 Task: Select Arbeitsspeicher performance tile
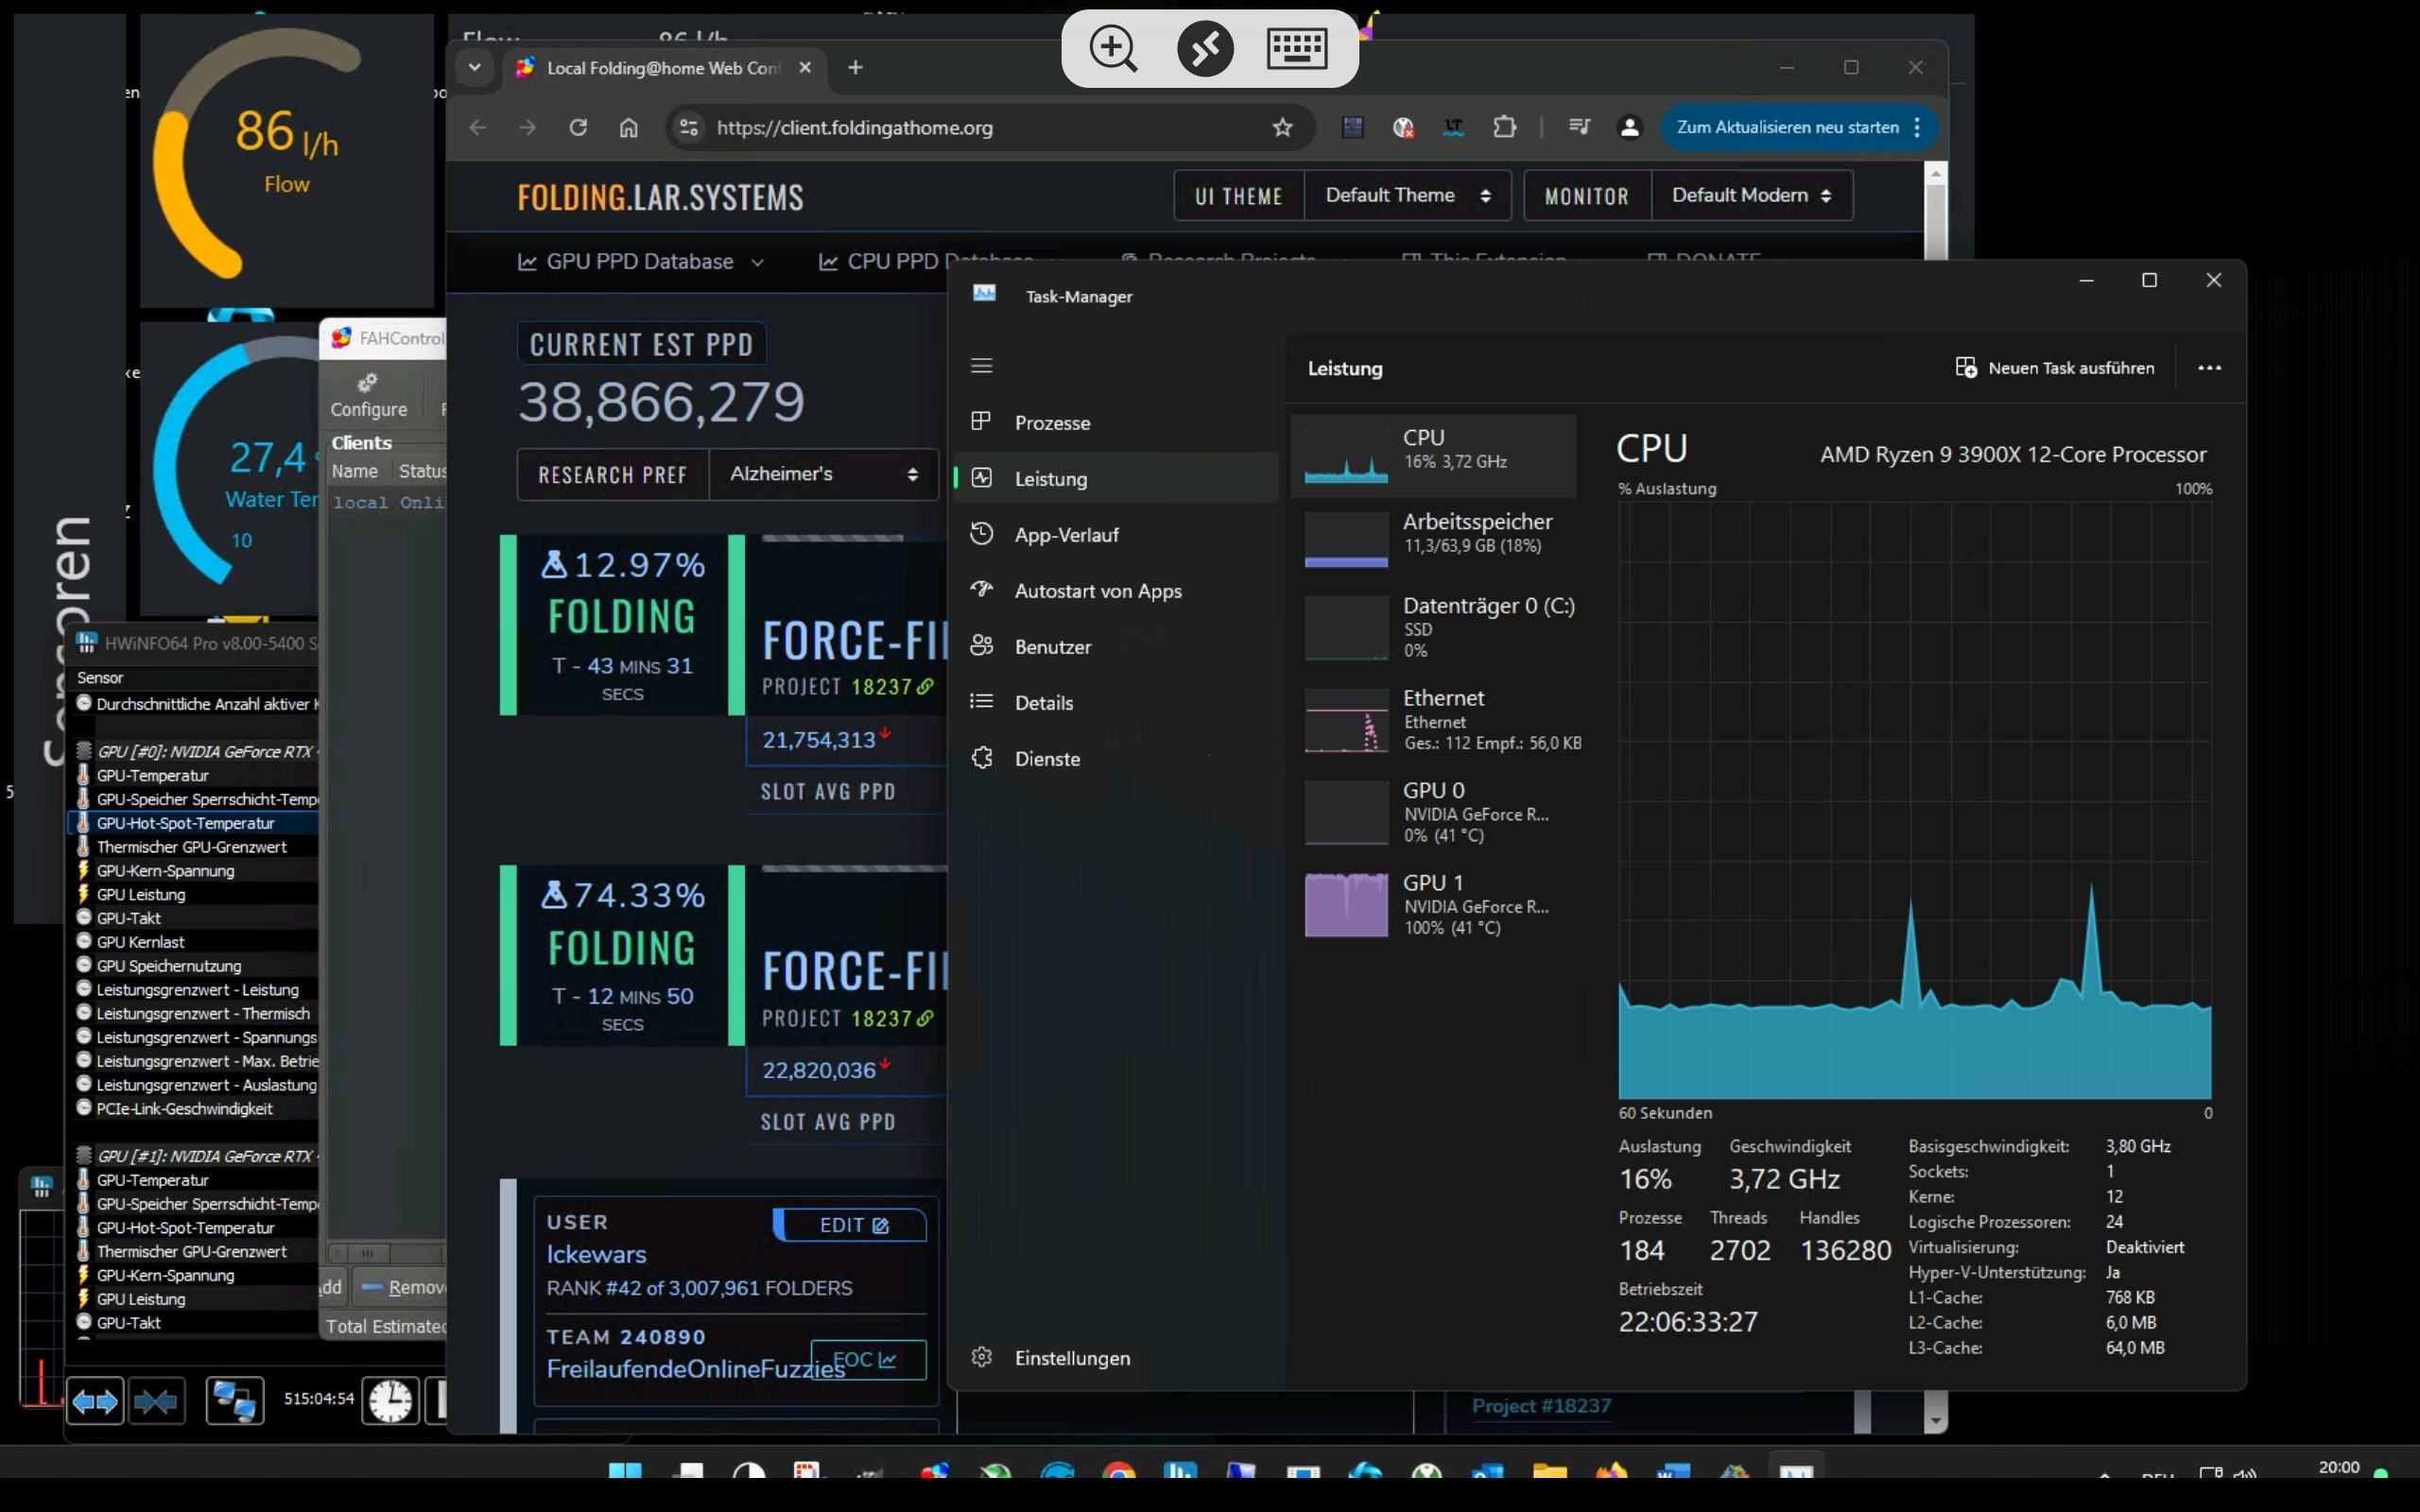coord(1434,540)
